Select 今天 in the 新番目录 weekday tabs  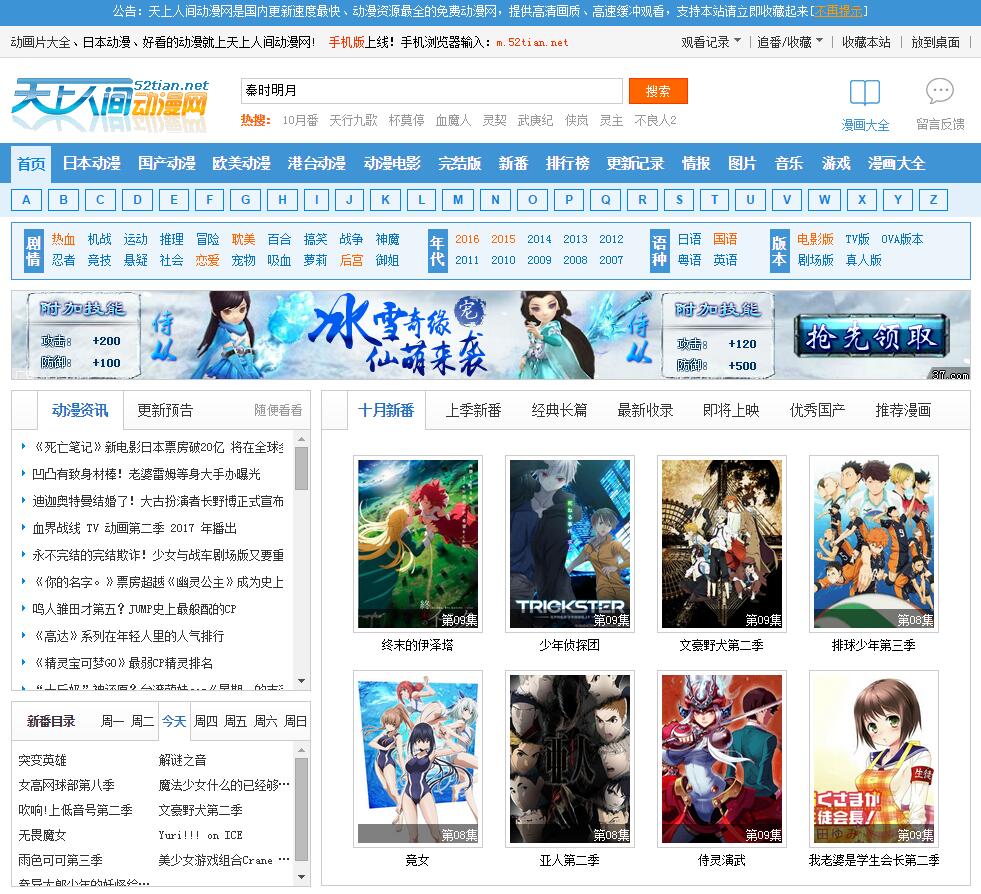(x=174, y=721)
